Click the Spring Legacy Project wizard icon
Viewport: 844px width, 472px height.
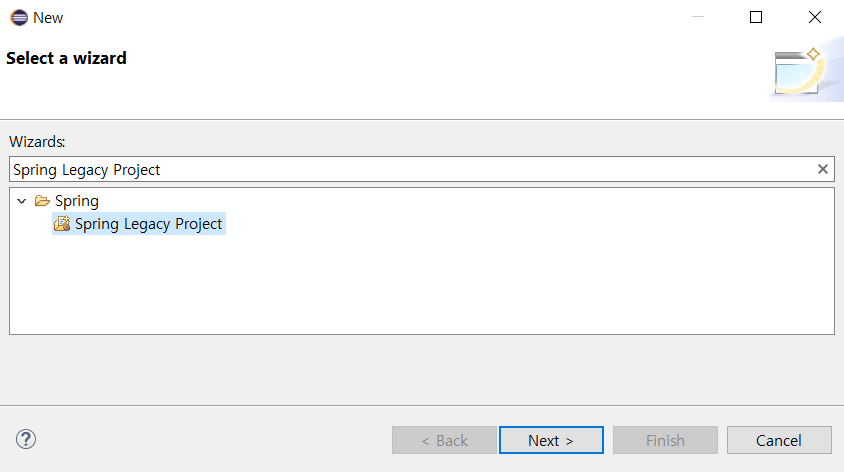(x=62, y=224)
